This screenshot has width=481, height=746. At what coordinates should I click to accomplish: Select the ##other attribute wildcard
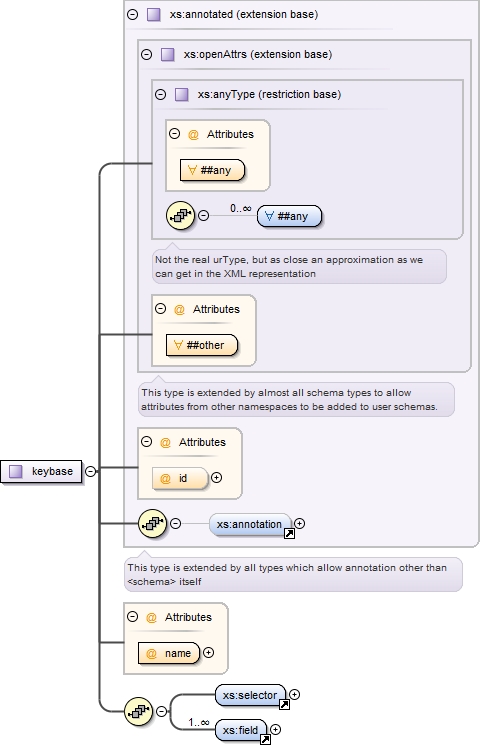(202, 345)
